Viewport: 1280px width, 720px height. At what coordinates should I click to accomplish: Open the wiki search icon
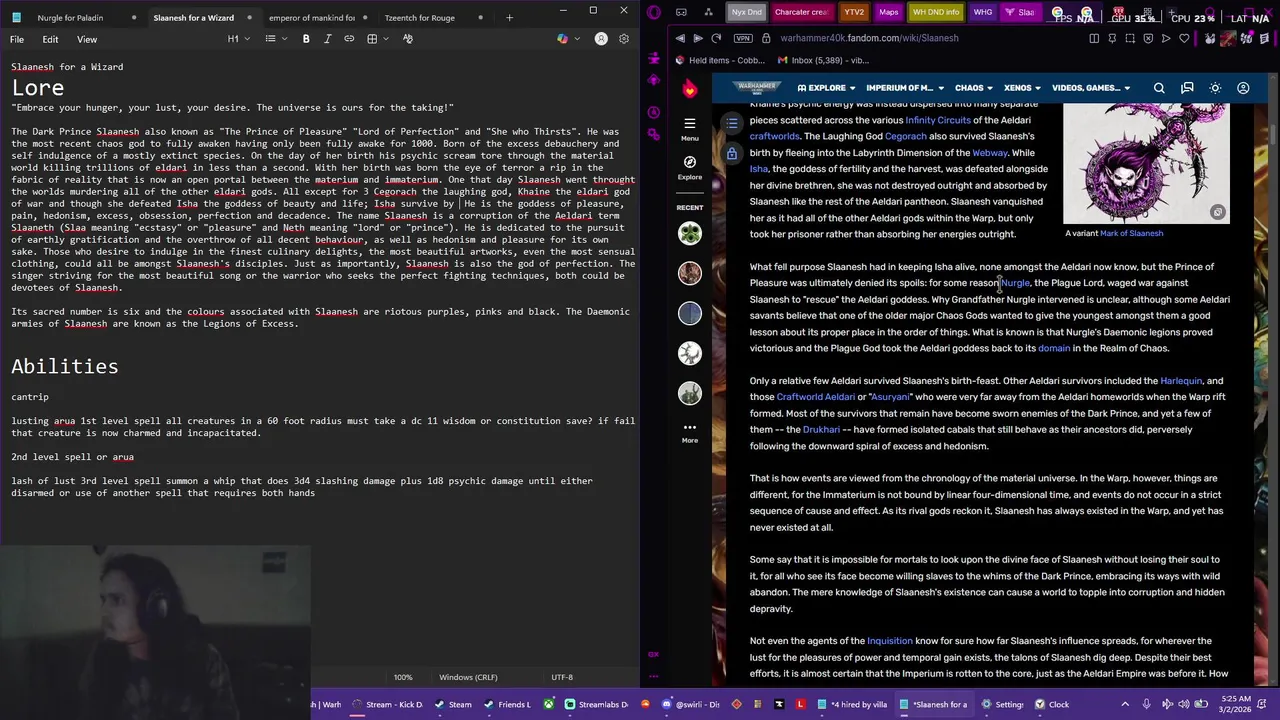click(1159, 88)
